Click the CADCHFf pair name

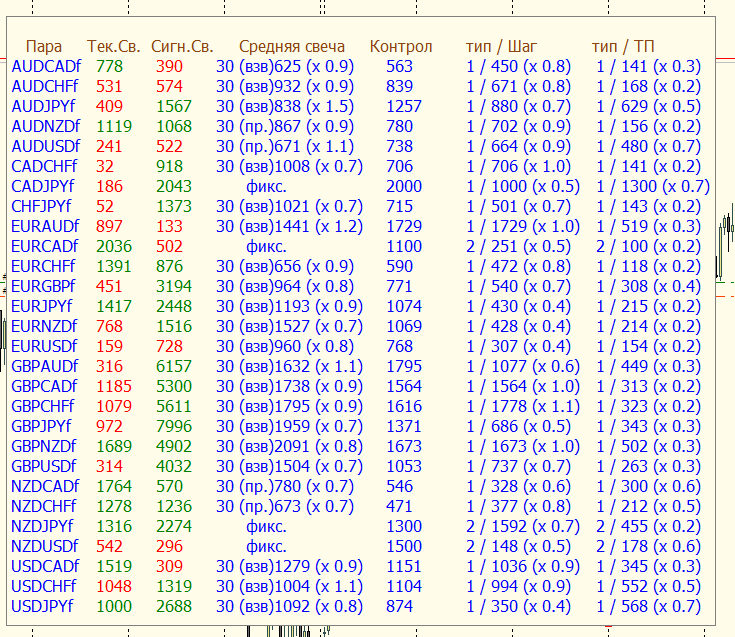pos(44,166)
